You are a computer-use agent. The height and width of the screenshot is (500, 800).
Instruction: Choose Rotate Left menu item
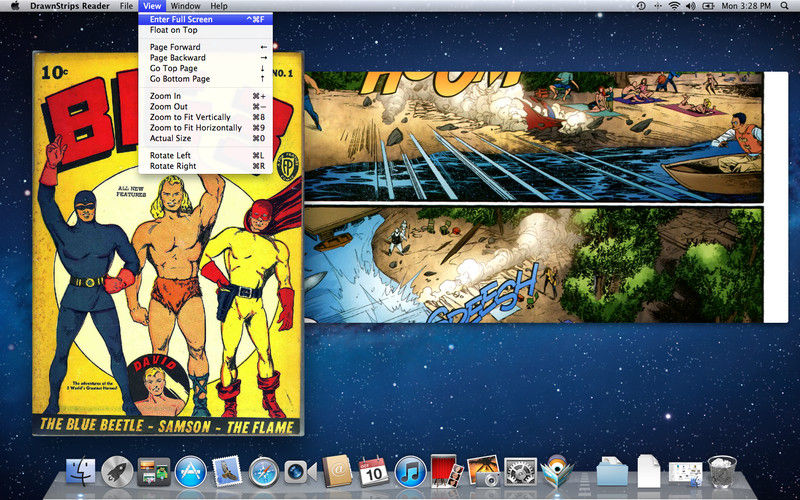coord(205,155)
